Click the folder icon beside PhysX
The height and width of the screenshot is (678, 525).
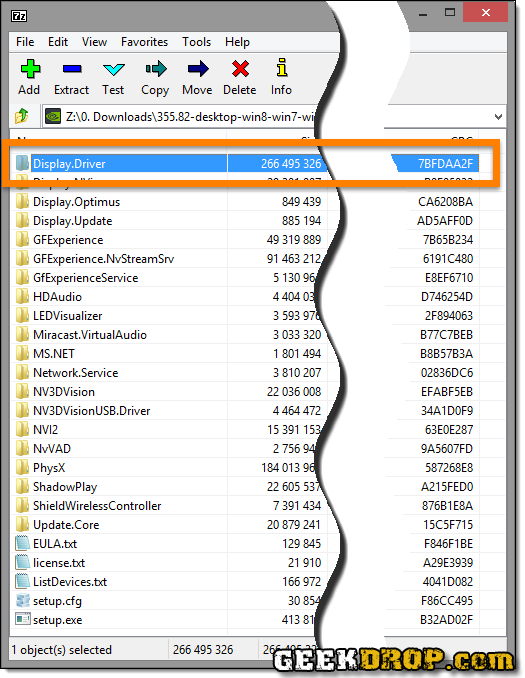pyautogui.click(x=22, y=467)
